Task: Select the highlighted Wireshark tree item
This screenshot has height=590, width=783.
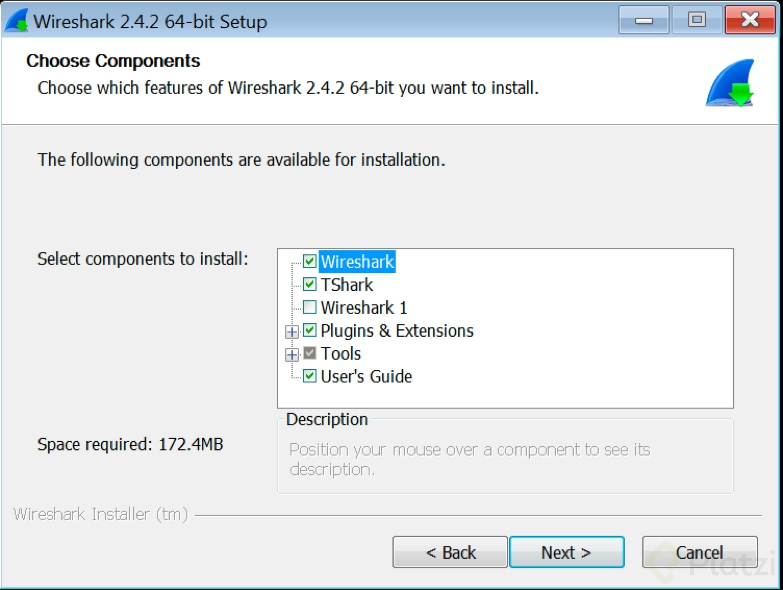Action: coord(357,262)
